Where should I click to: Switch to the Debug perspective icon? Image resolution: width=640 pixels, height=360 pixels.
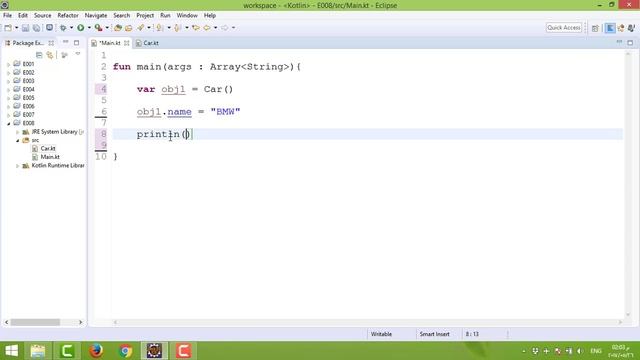click(631, 28)
